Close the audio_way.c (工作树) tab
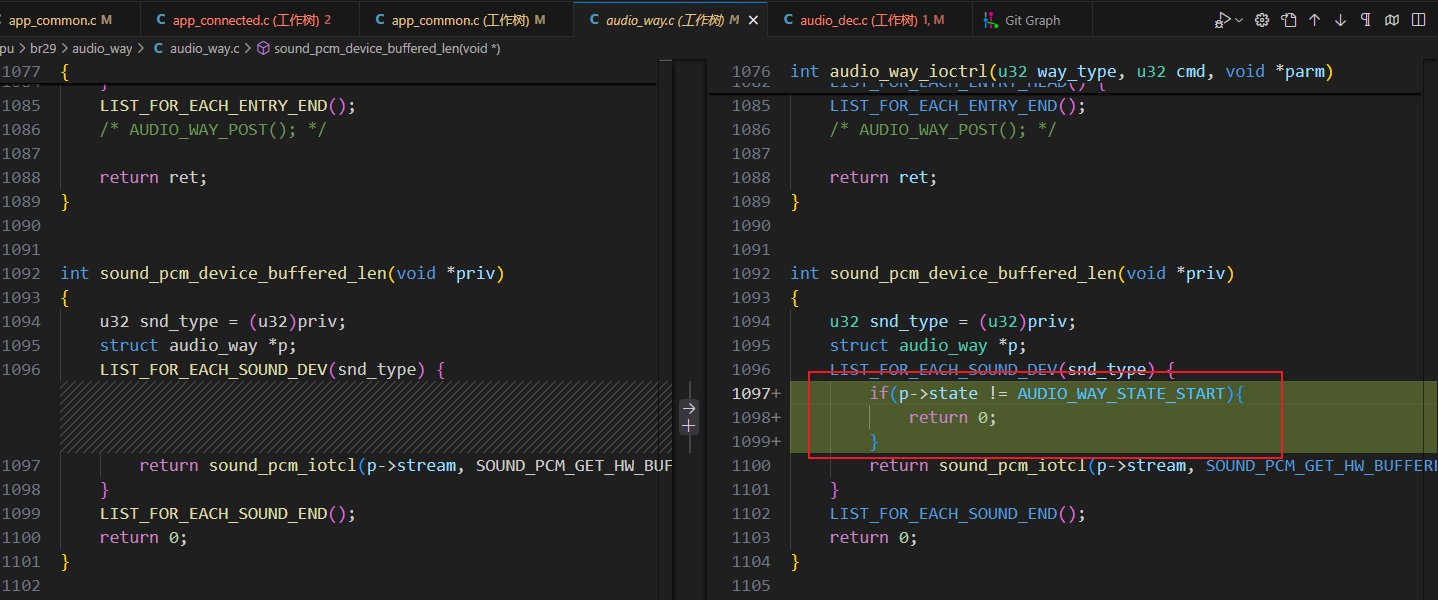Screen dimensions: 1438x600 [753, 20]
